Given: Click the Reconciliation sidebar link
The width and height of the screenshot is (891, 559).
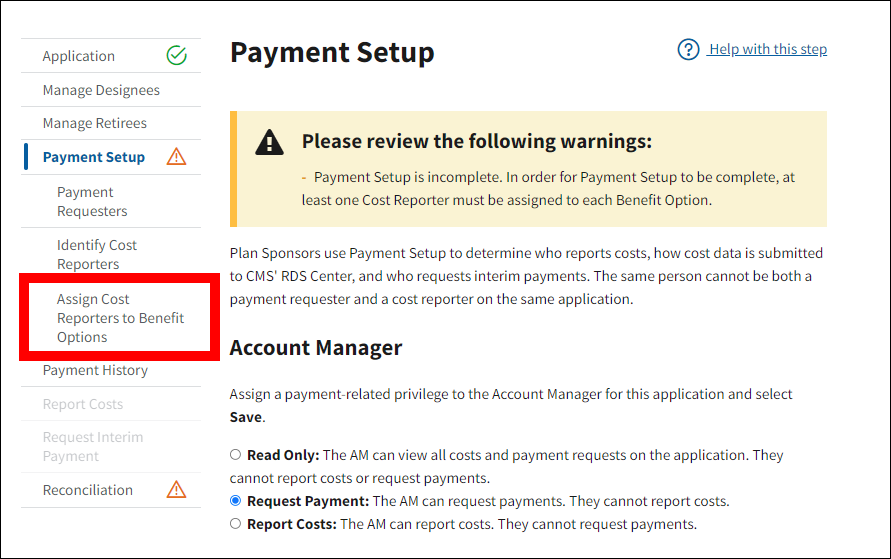Looking at the screenshot, I should coord(88,490).
